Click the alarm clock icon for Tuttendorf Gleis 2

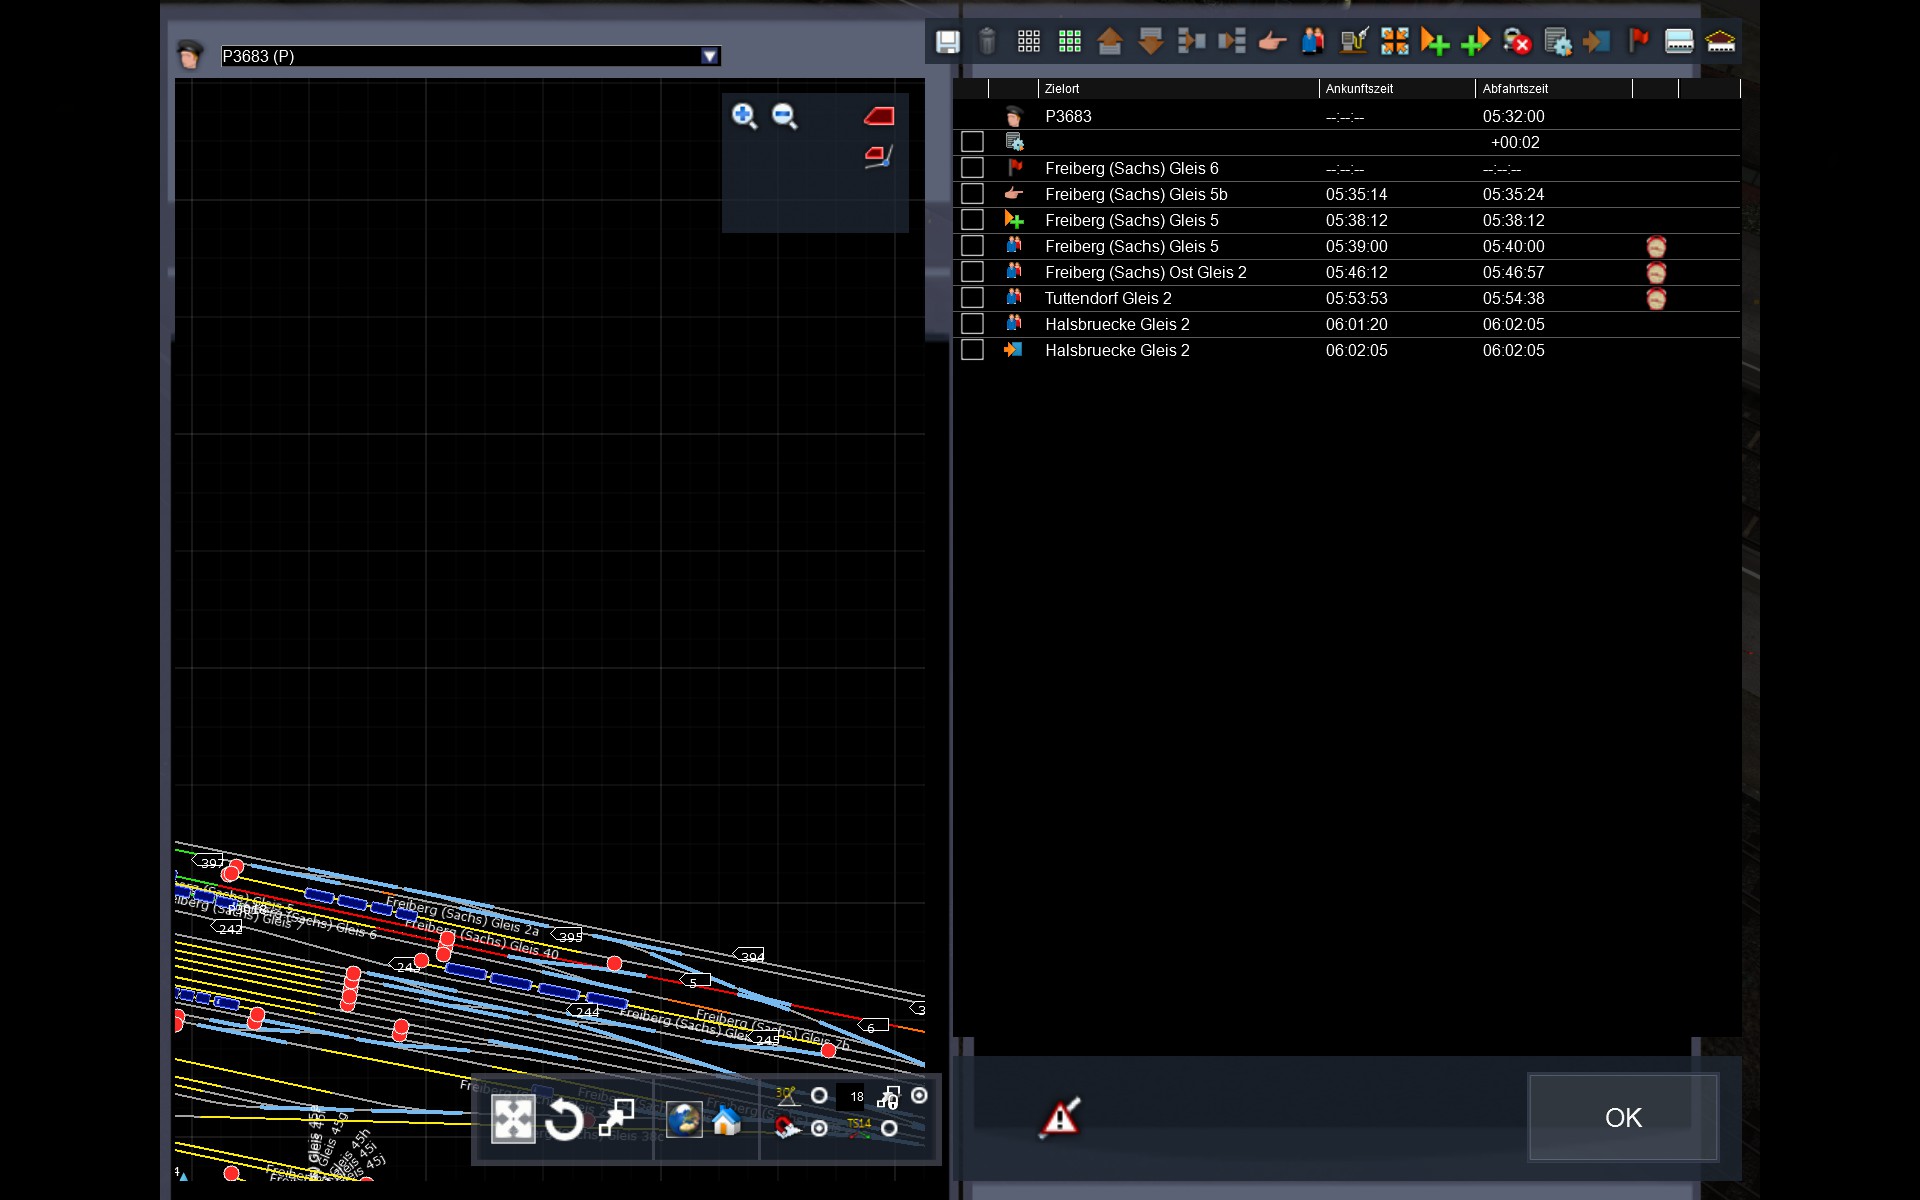click(x=1656, y=298)
